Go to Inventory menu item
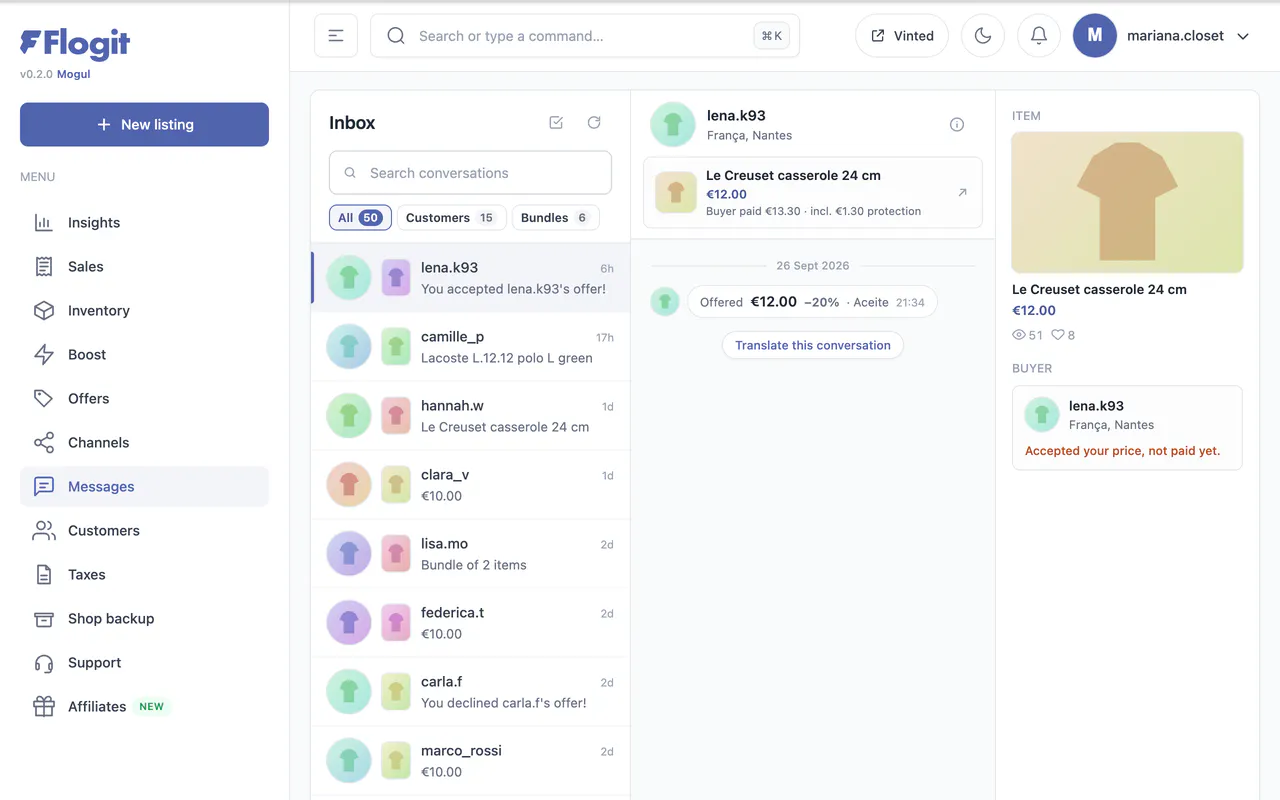 (x=144, y=311)
